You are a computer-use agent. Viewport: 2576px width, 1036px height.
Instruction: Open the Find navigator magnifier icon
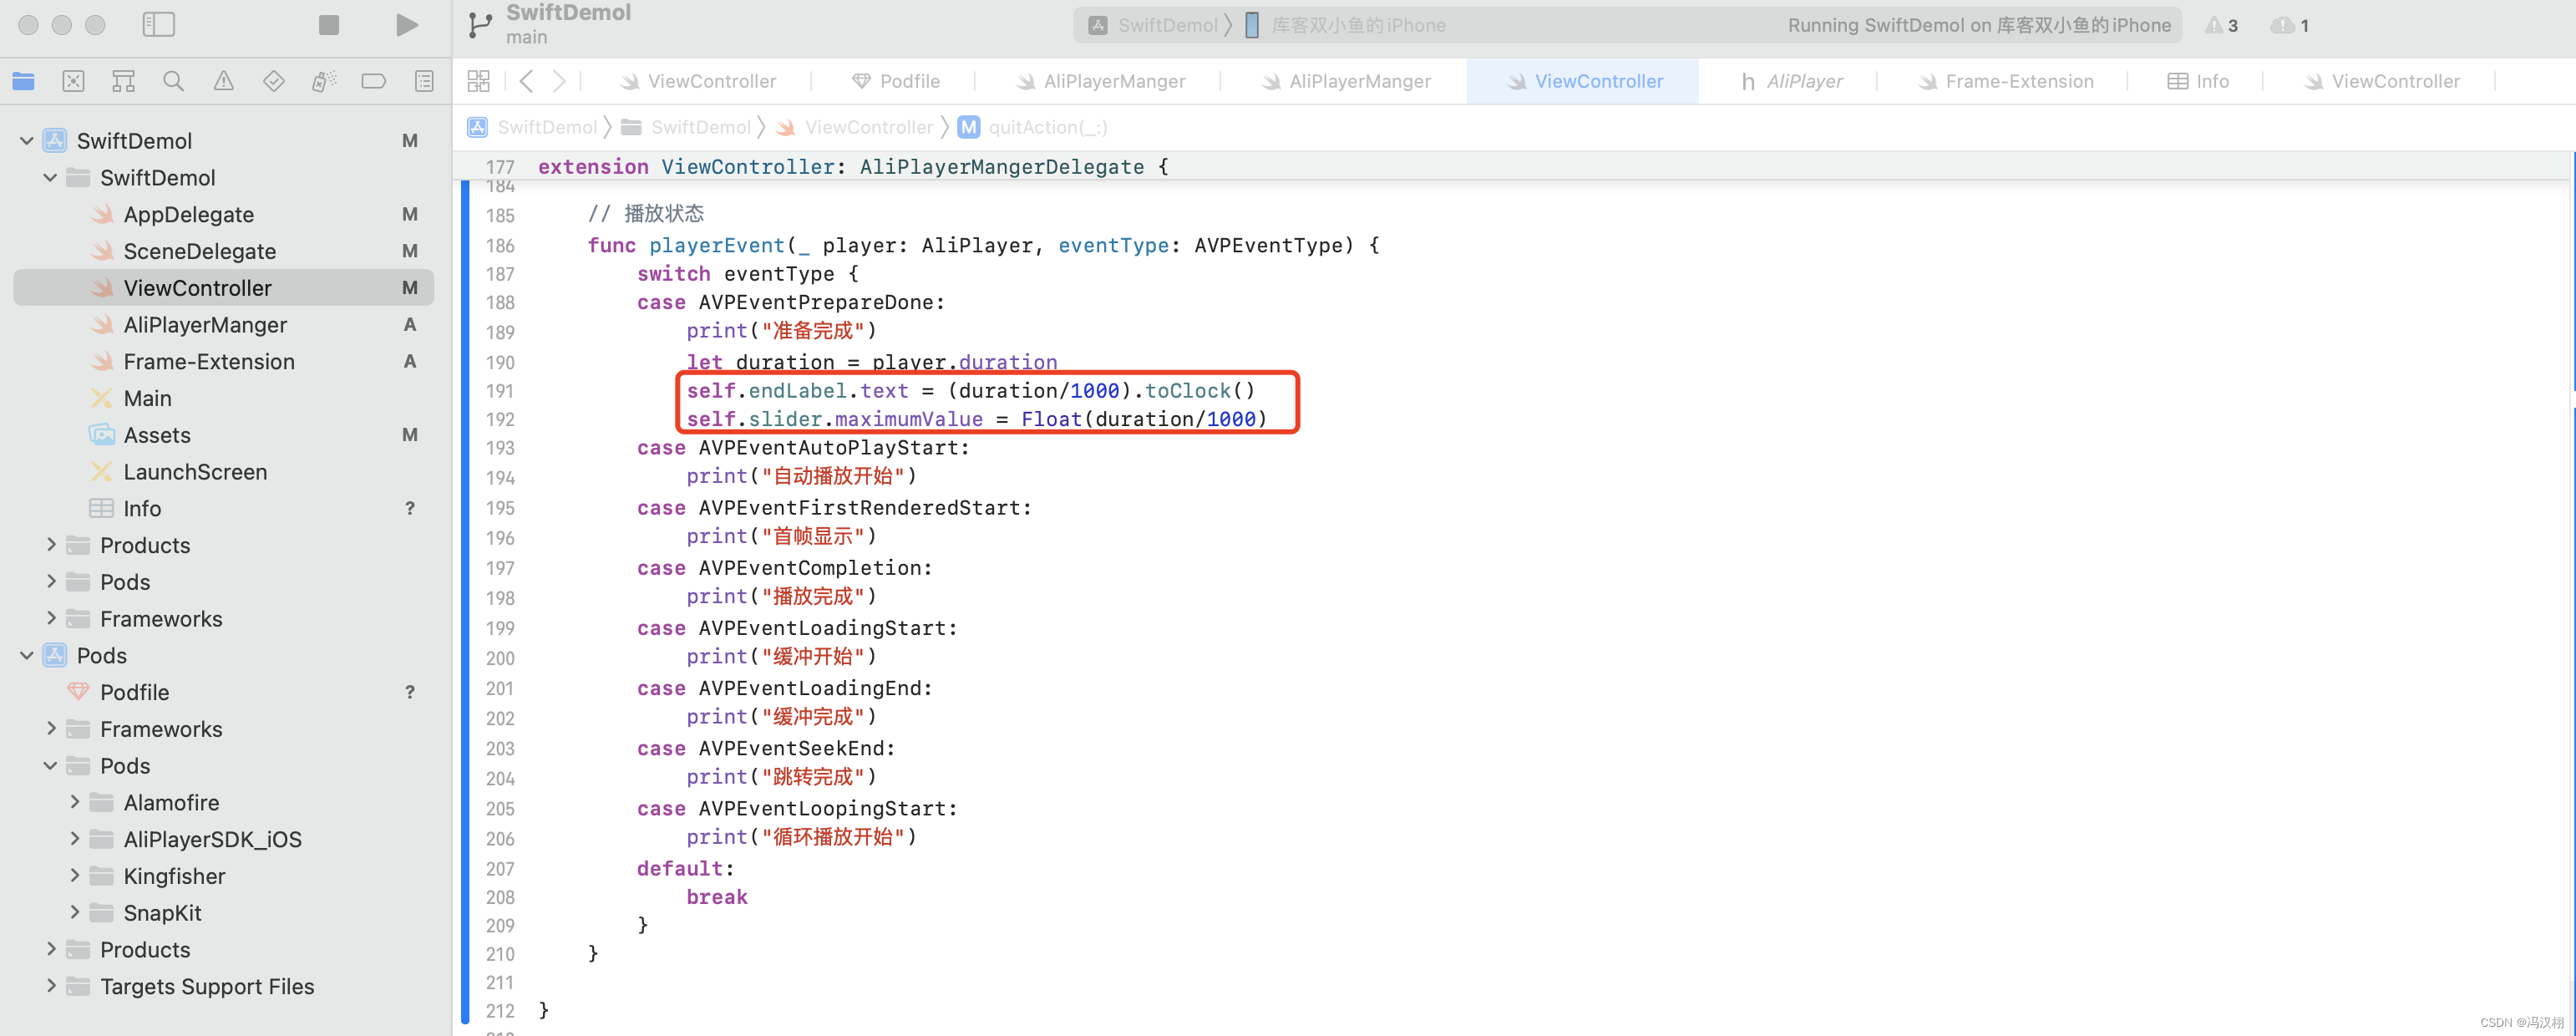coord(173,81)
